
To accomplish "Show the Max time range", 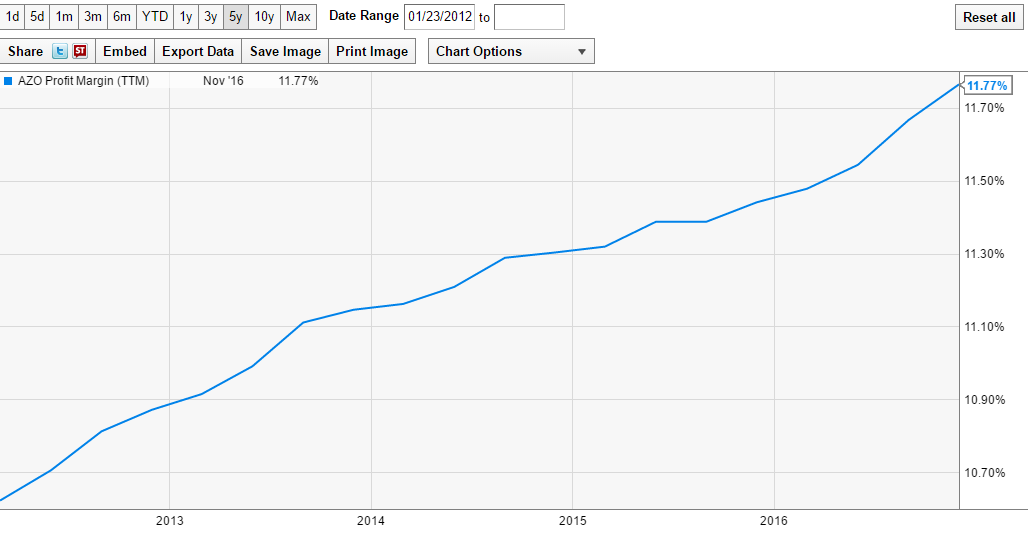I will [298, 17].
